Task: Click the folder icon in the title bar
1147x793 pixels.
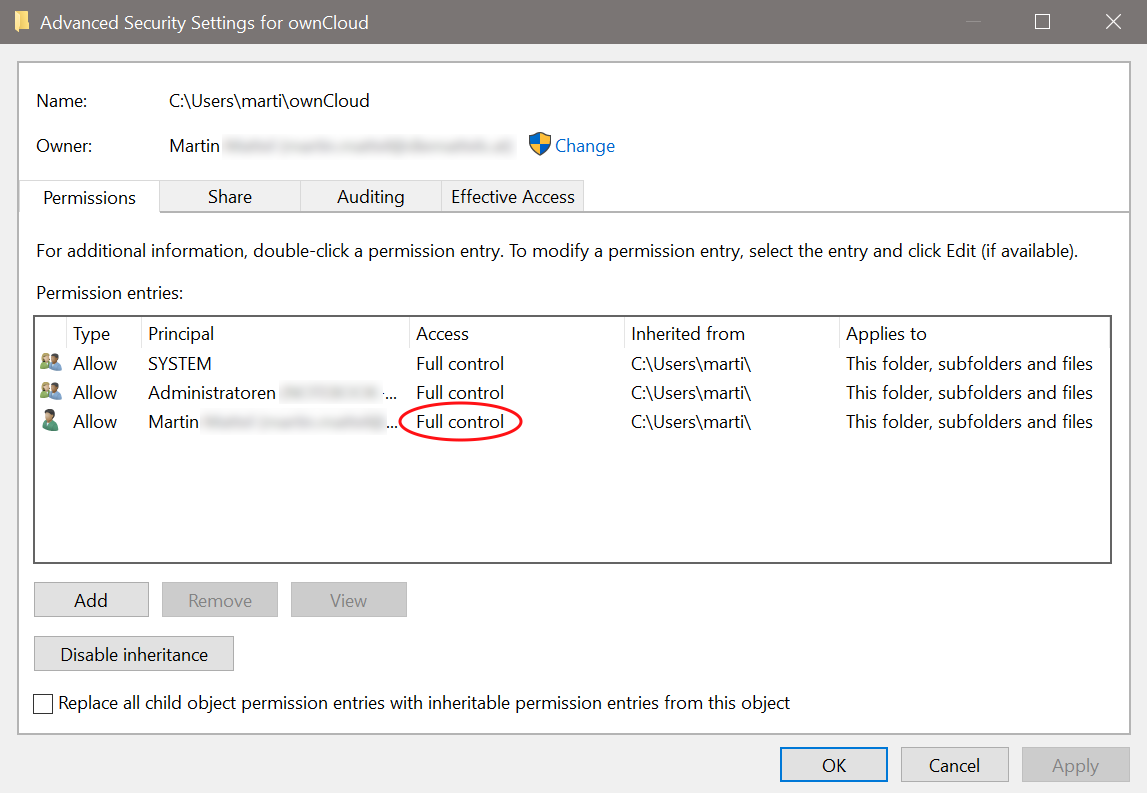Action: pos(21,21)
